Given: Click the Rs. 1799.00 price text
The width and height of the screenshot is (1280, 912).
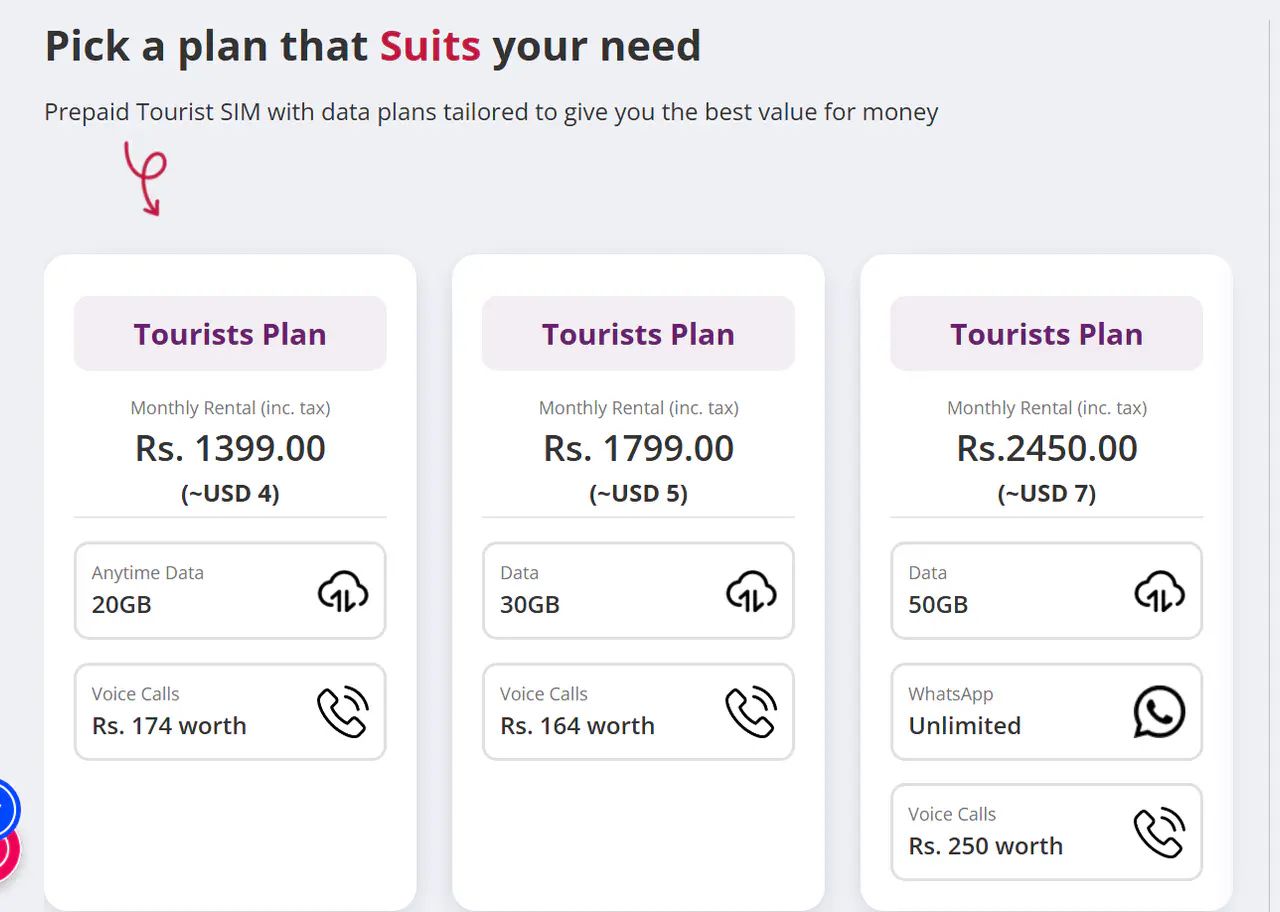Looking at the screenshot, I should pyautogui.click(x=638, y=449).
